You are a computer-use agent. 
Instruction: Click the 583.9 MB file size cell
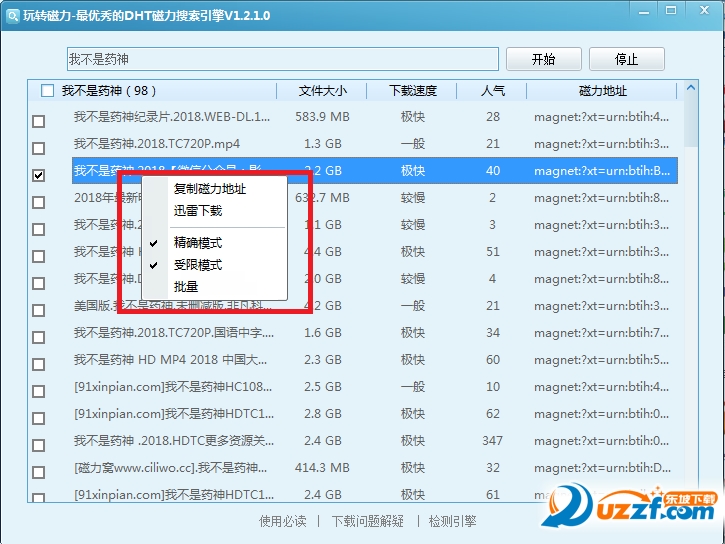(322, 117)
